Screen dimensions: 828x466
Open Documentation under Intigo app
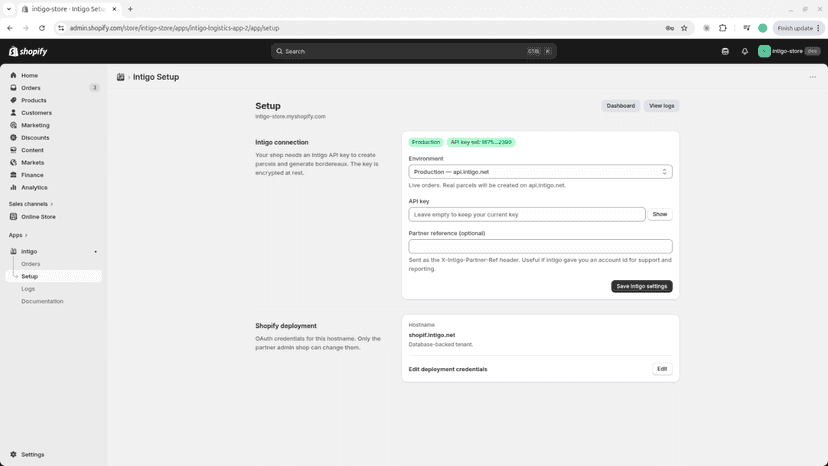[42, 301]
